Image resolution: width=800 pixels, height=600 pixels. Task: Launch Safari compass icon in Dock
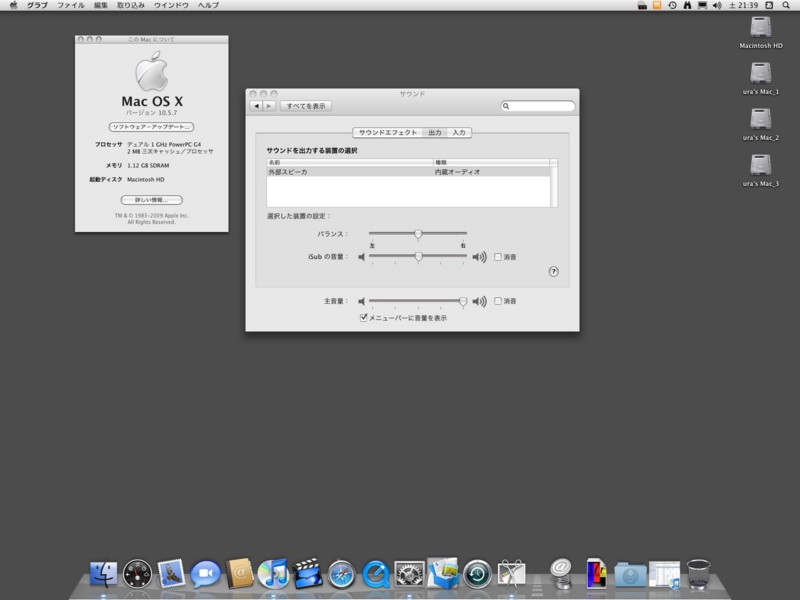pos(341,574)
